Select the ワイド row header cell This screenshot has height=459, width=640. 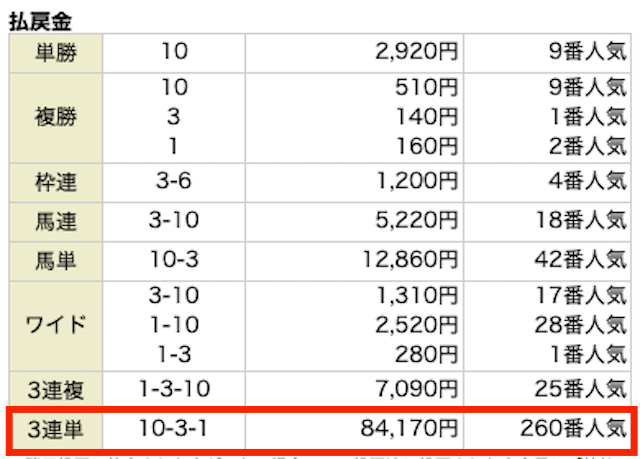point(56,326)
